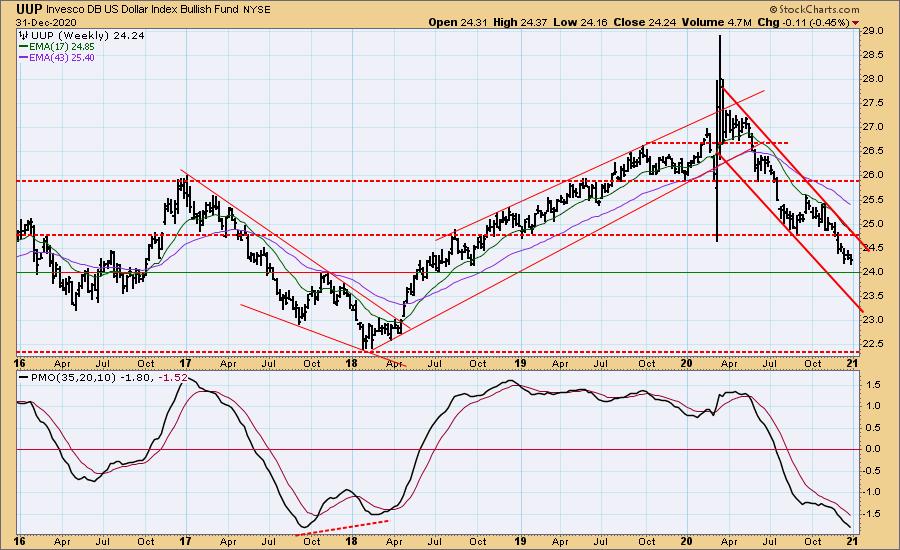900x550 pixels.
Task: Click the Open 24.31 value
Action: click(458, 22)
